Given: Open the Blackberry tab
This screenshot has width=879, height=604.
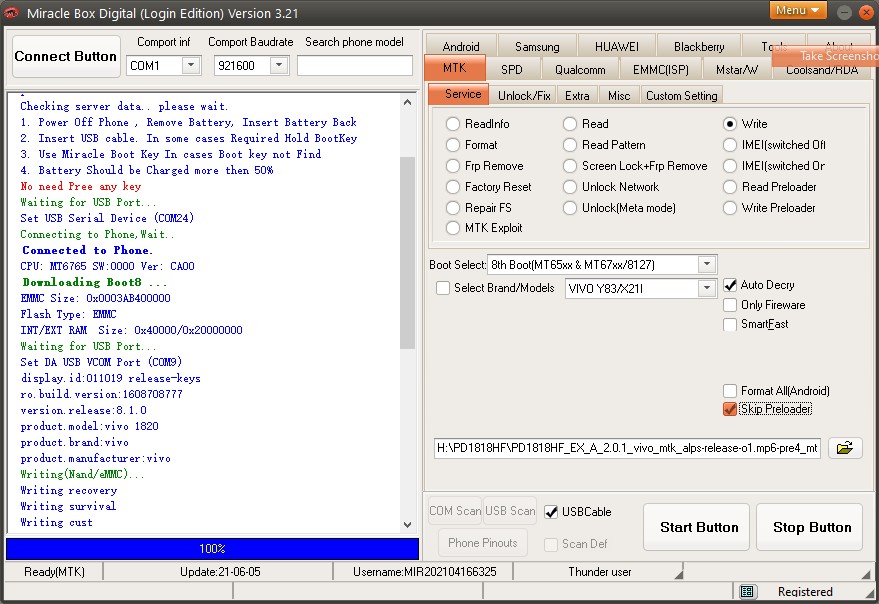Looking at the screenshot, I should point(699,46).
